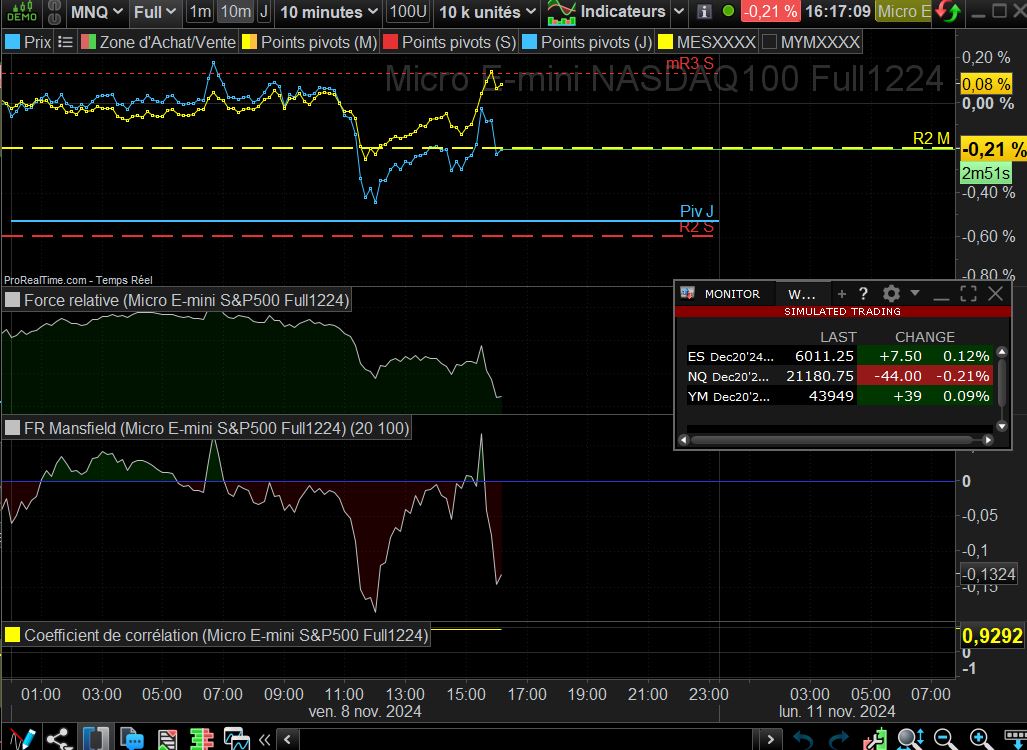1027x750 pixels.
Task: Click Monitor's horizontal scrollbar right arrow
Action: pyautogui.click(x=988, y=440)
